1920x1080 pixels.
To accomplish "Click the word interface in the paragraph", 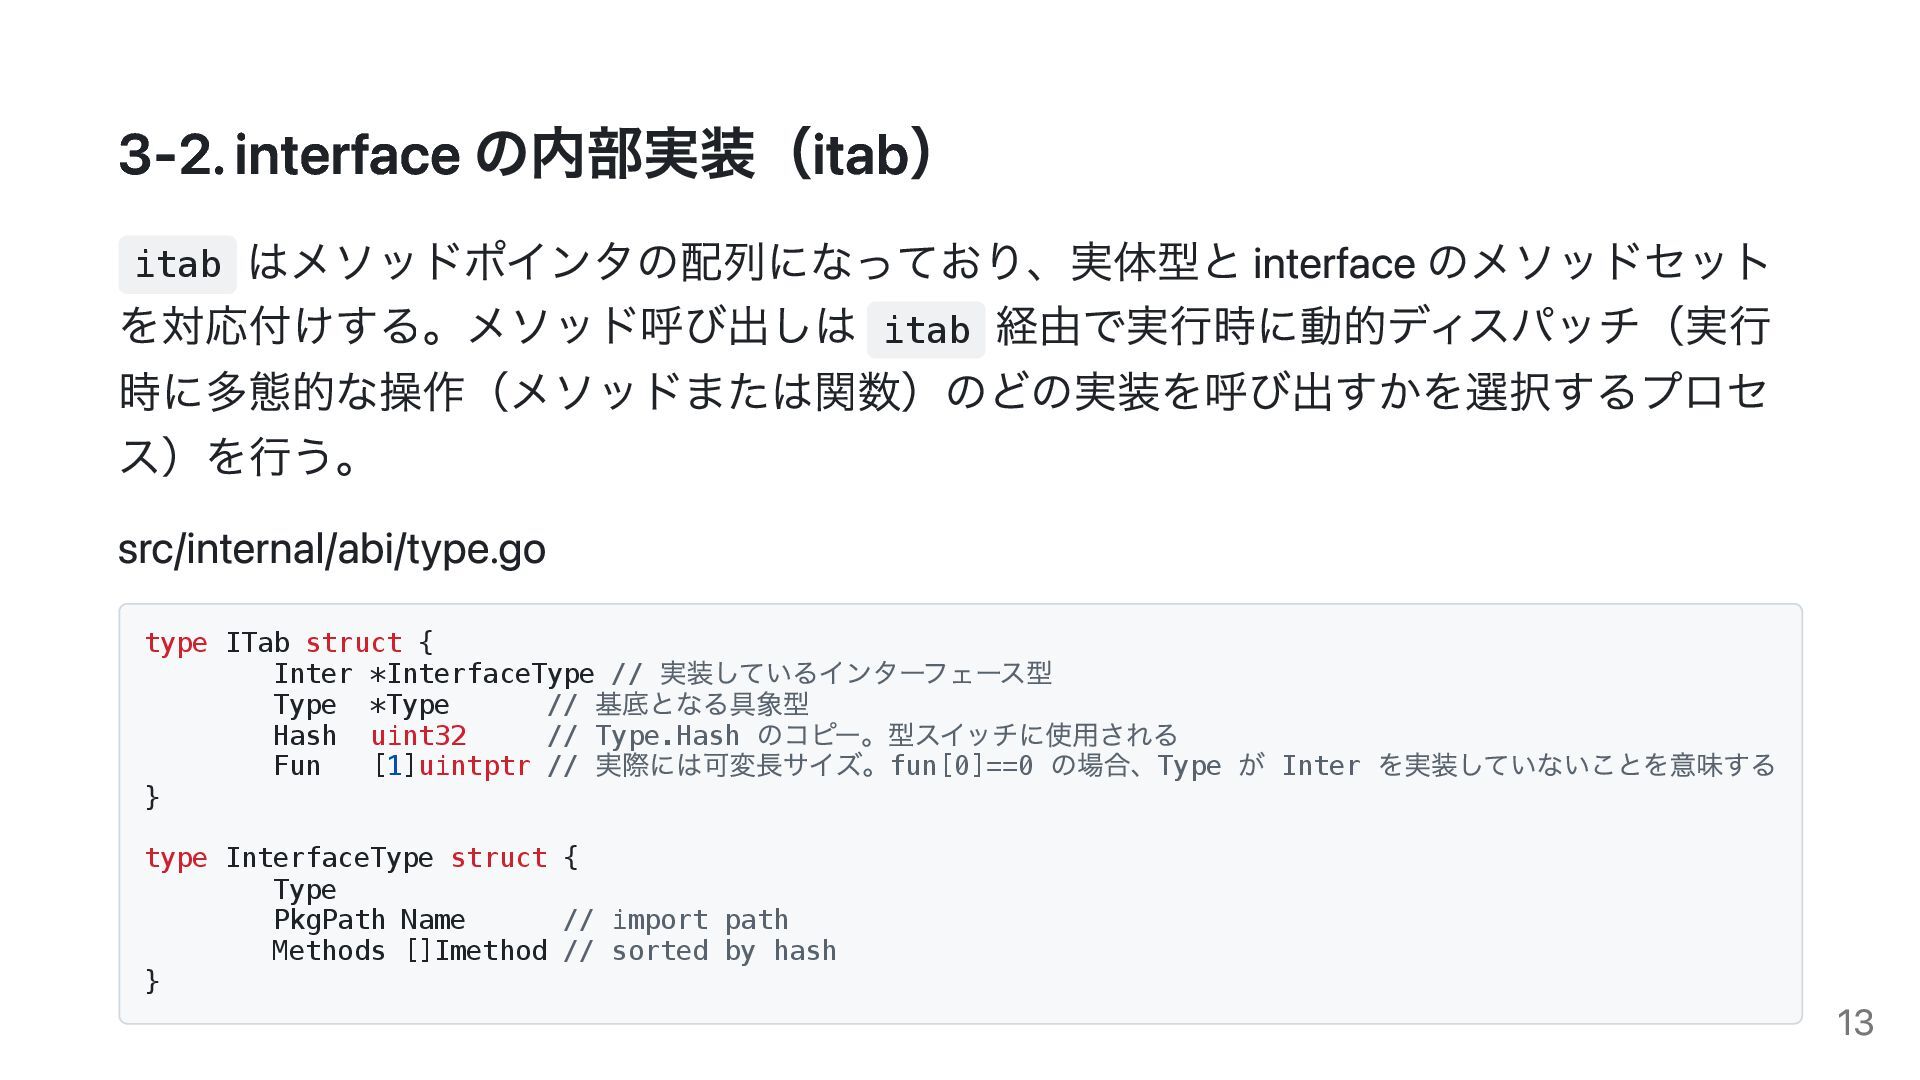I will [x=1333, y=264].
